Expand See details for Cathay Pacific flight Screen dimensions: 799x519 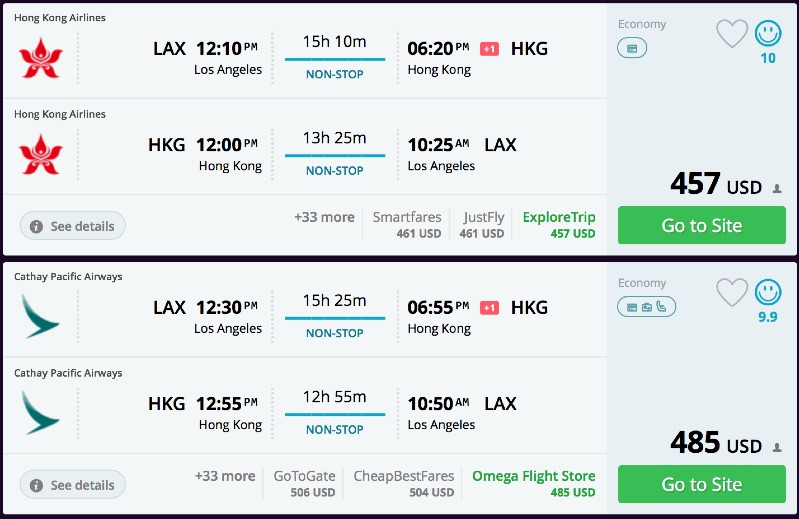tap(72, 485)
